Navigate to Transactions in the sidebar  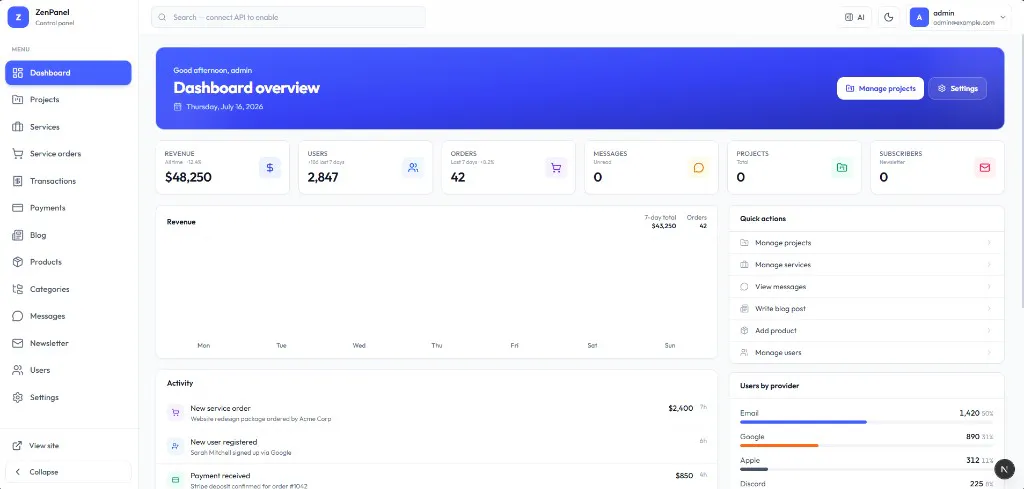point(68,181)
